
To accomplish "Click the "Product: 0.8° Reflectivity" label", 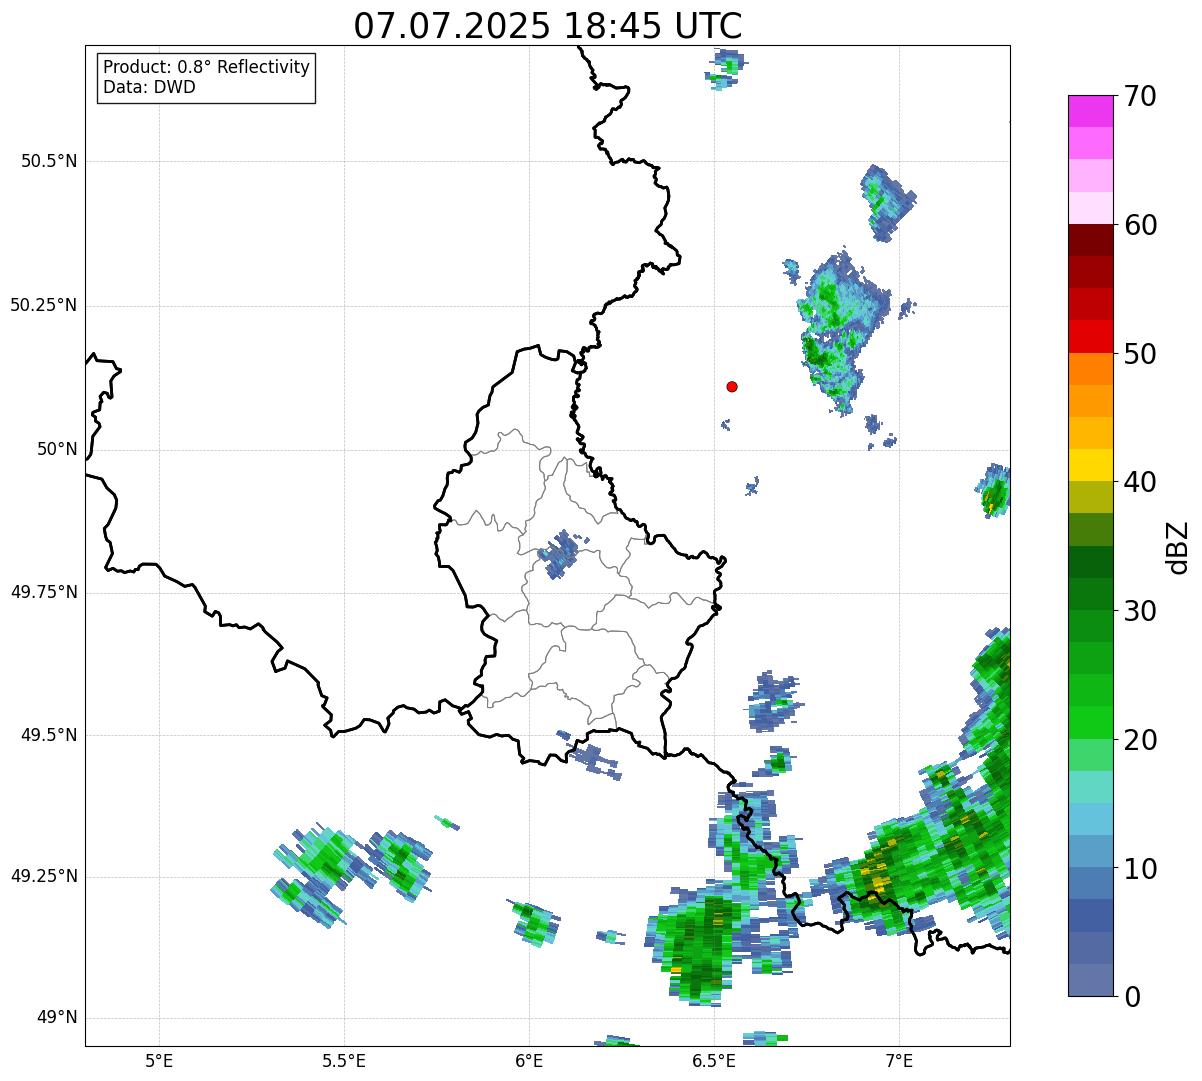I will 207,67.
